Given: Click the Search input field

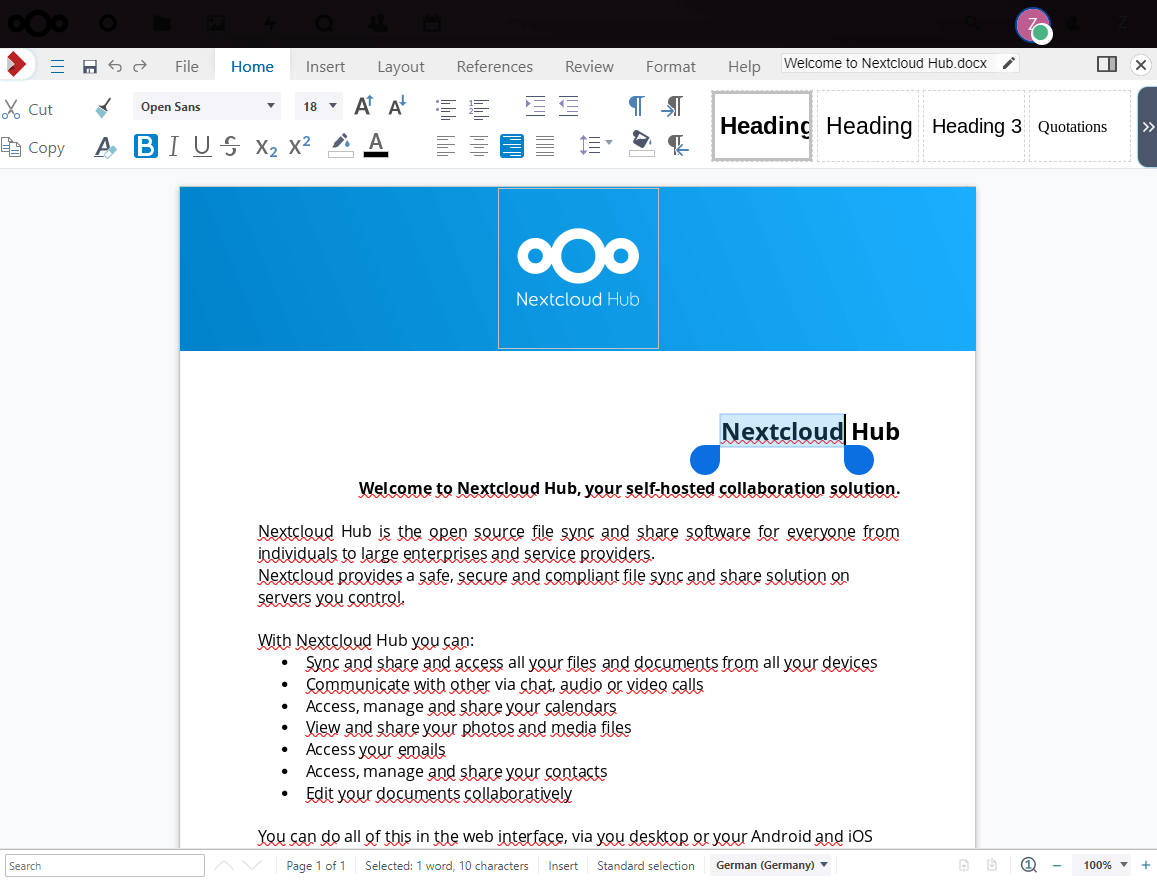Looking at the screenshot, I should click(104, 865).
